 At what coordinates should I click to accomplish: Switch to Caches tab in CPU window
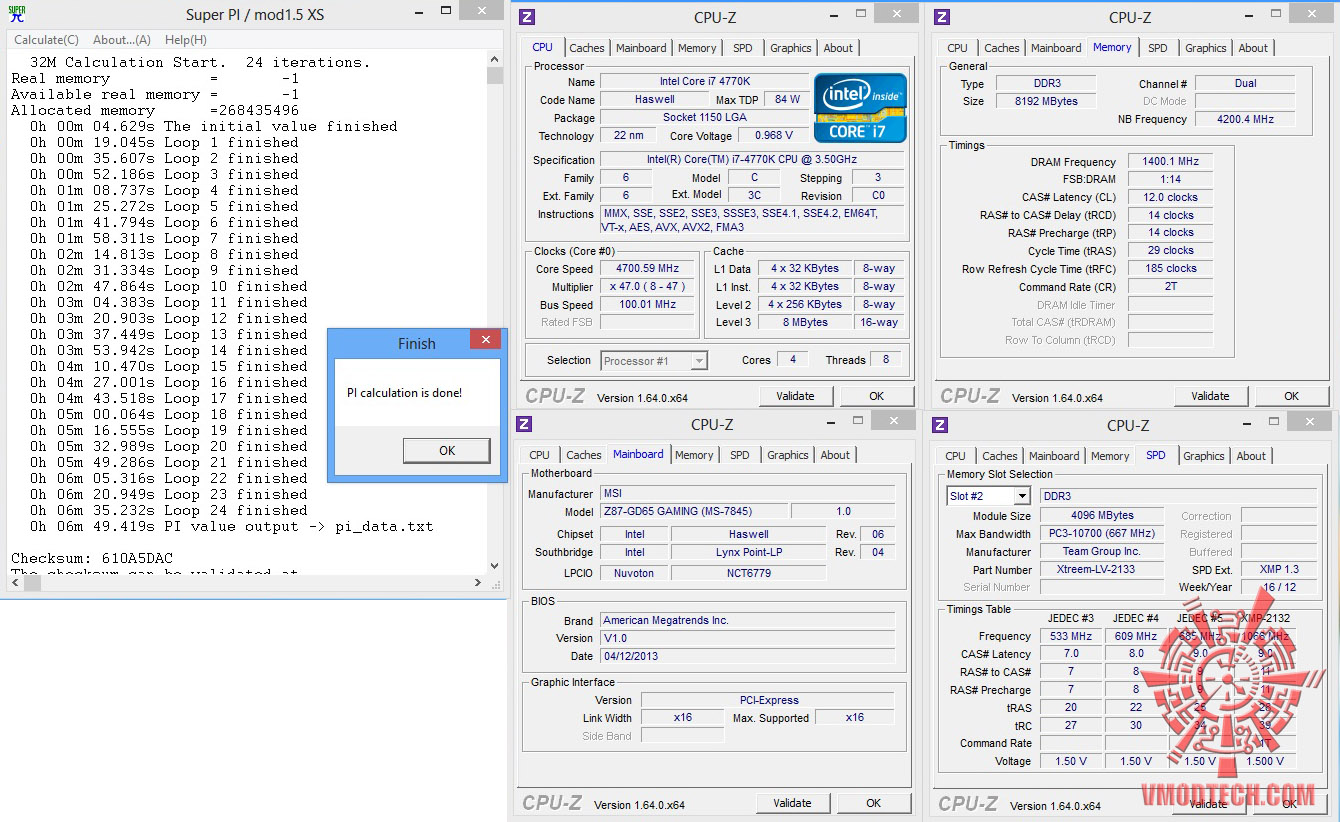(587, 48)
